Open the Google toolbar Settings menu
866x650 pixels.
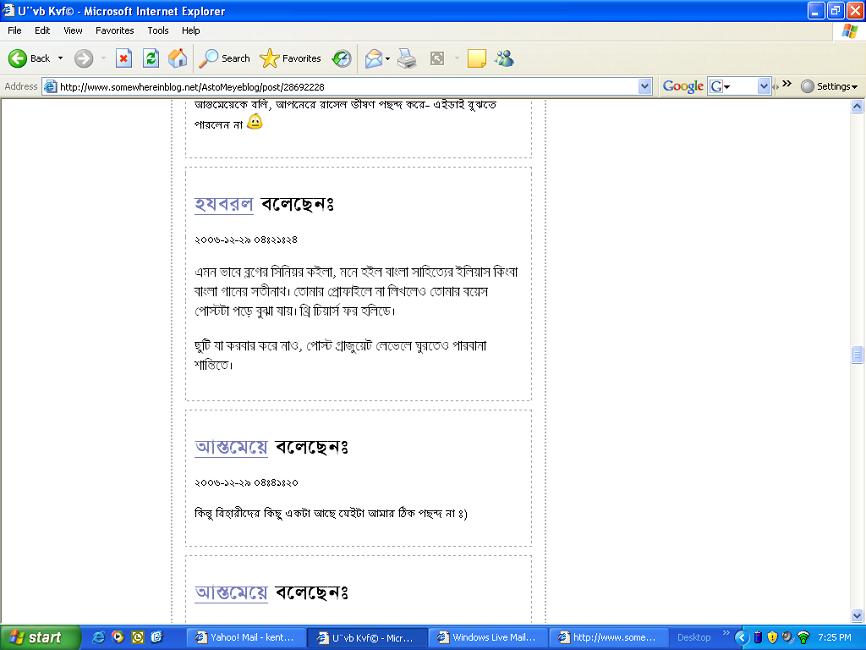coord(830,86)
